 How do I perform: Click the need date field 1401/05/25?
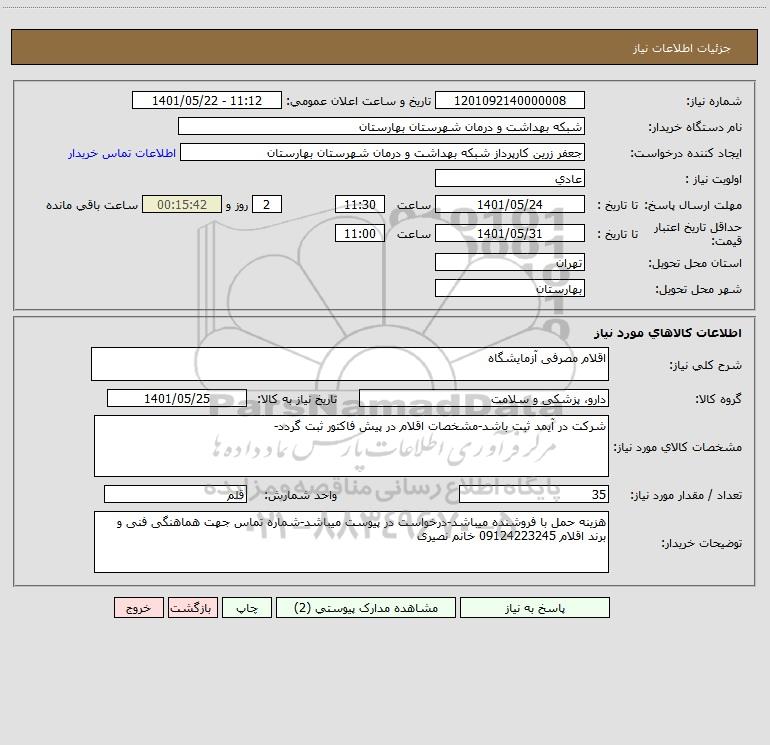[177, 399]
